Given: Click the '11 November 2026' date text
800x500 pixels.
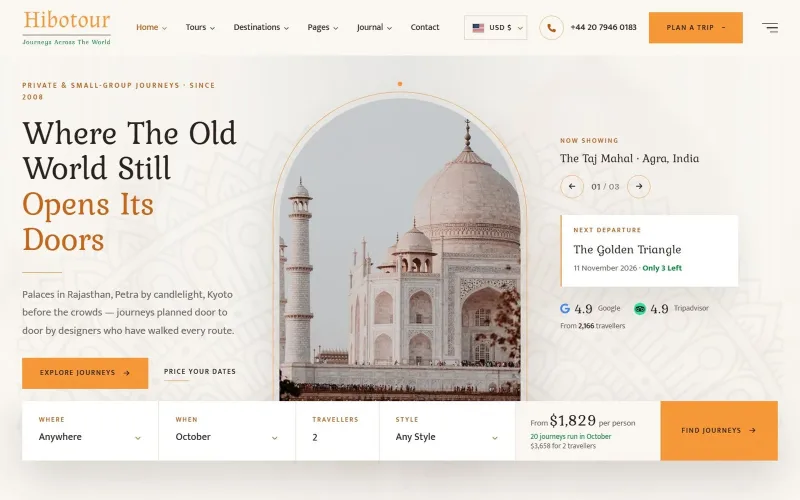Looking at the screenshot, I should click(605, 268).
